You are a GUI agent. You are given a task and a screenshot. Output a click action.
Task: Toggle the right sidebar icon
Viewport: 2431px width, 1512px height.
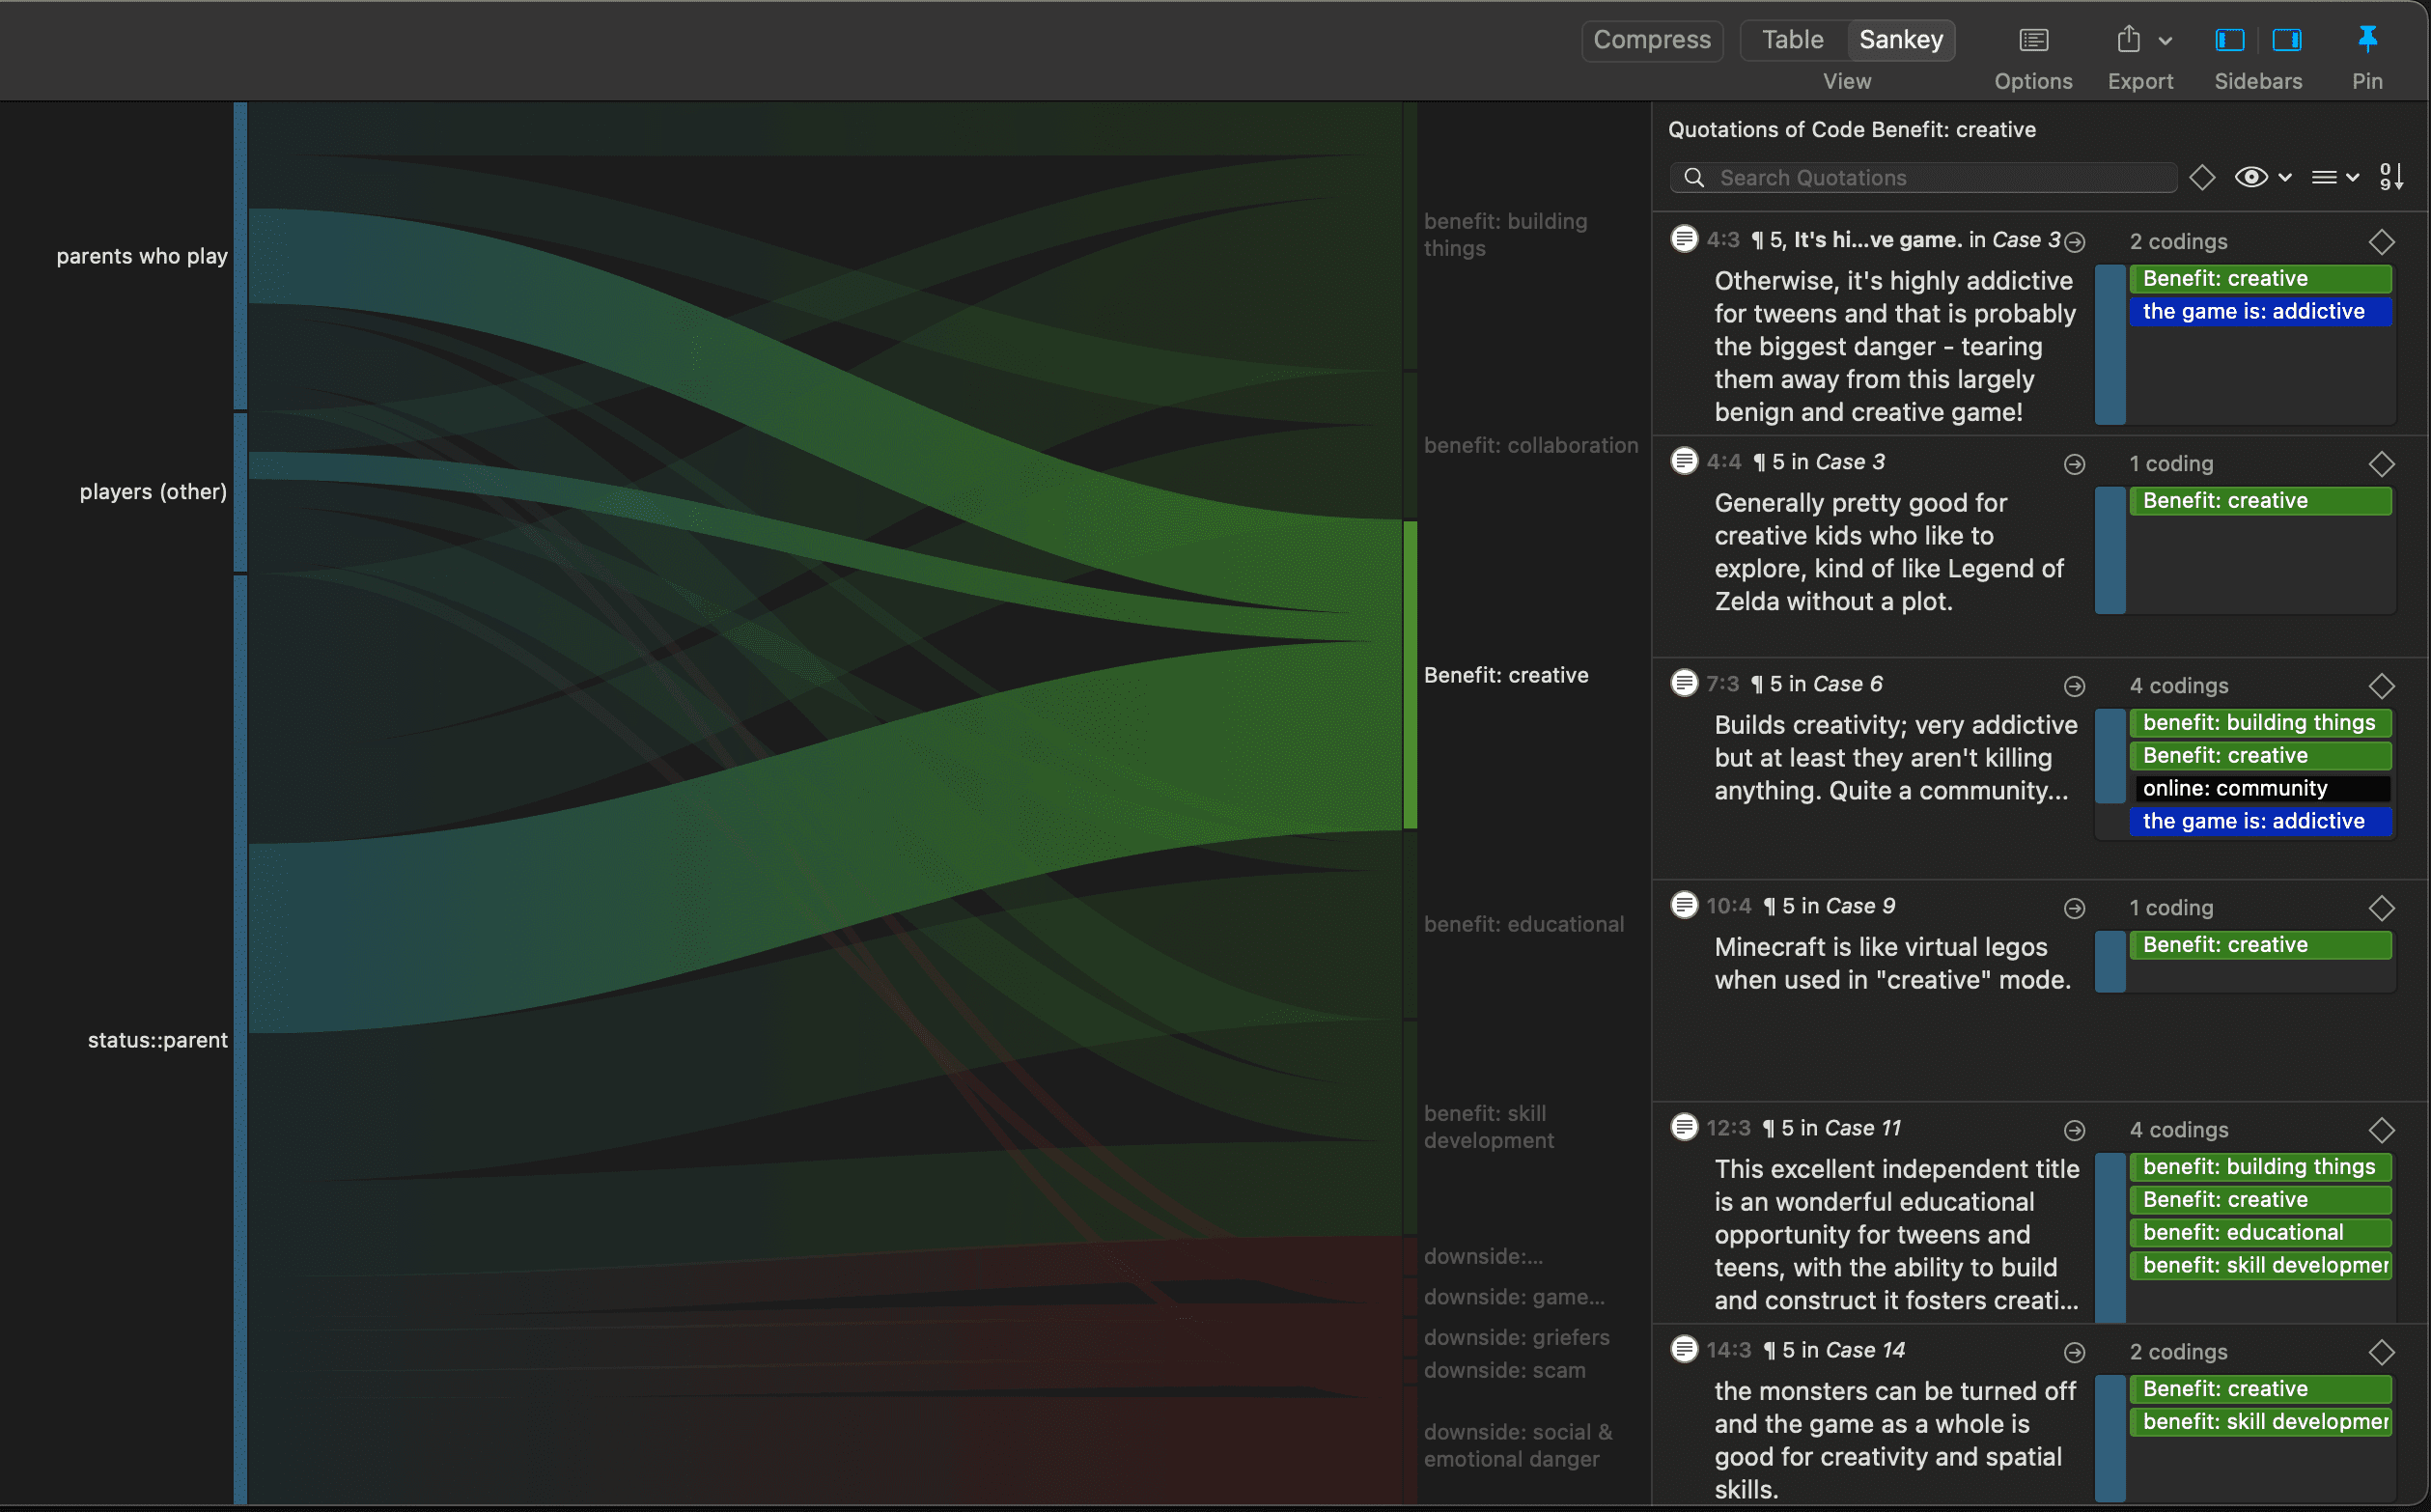(2287, 40)
